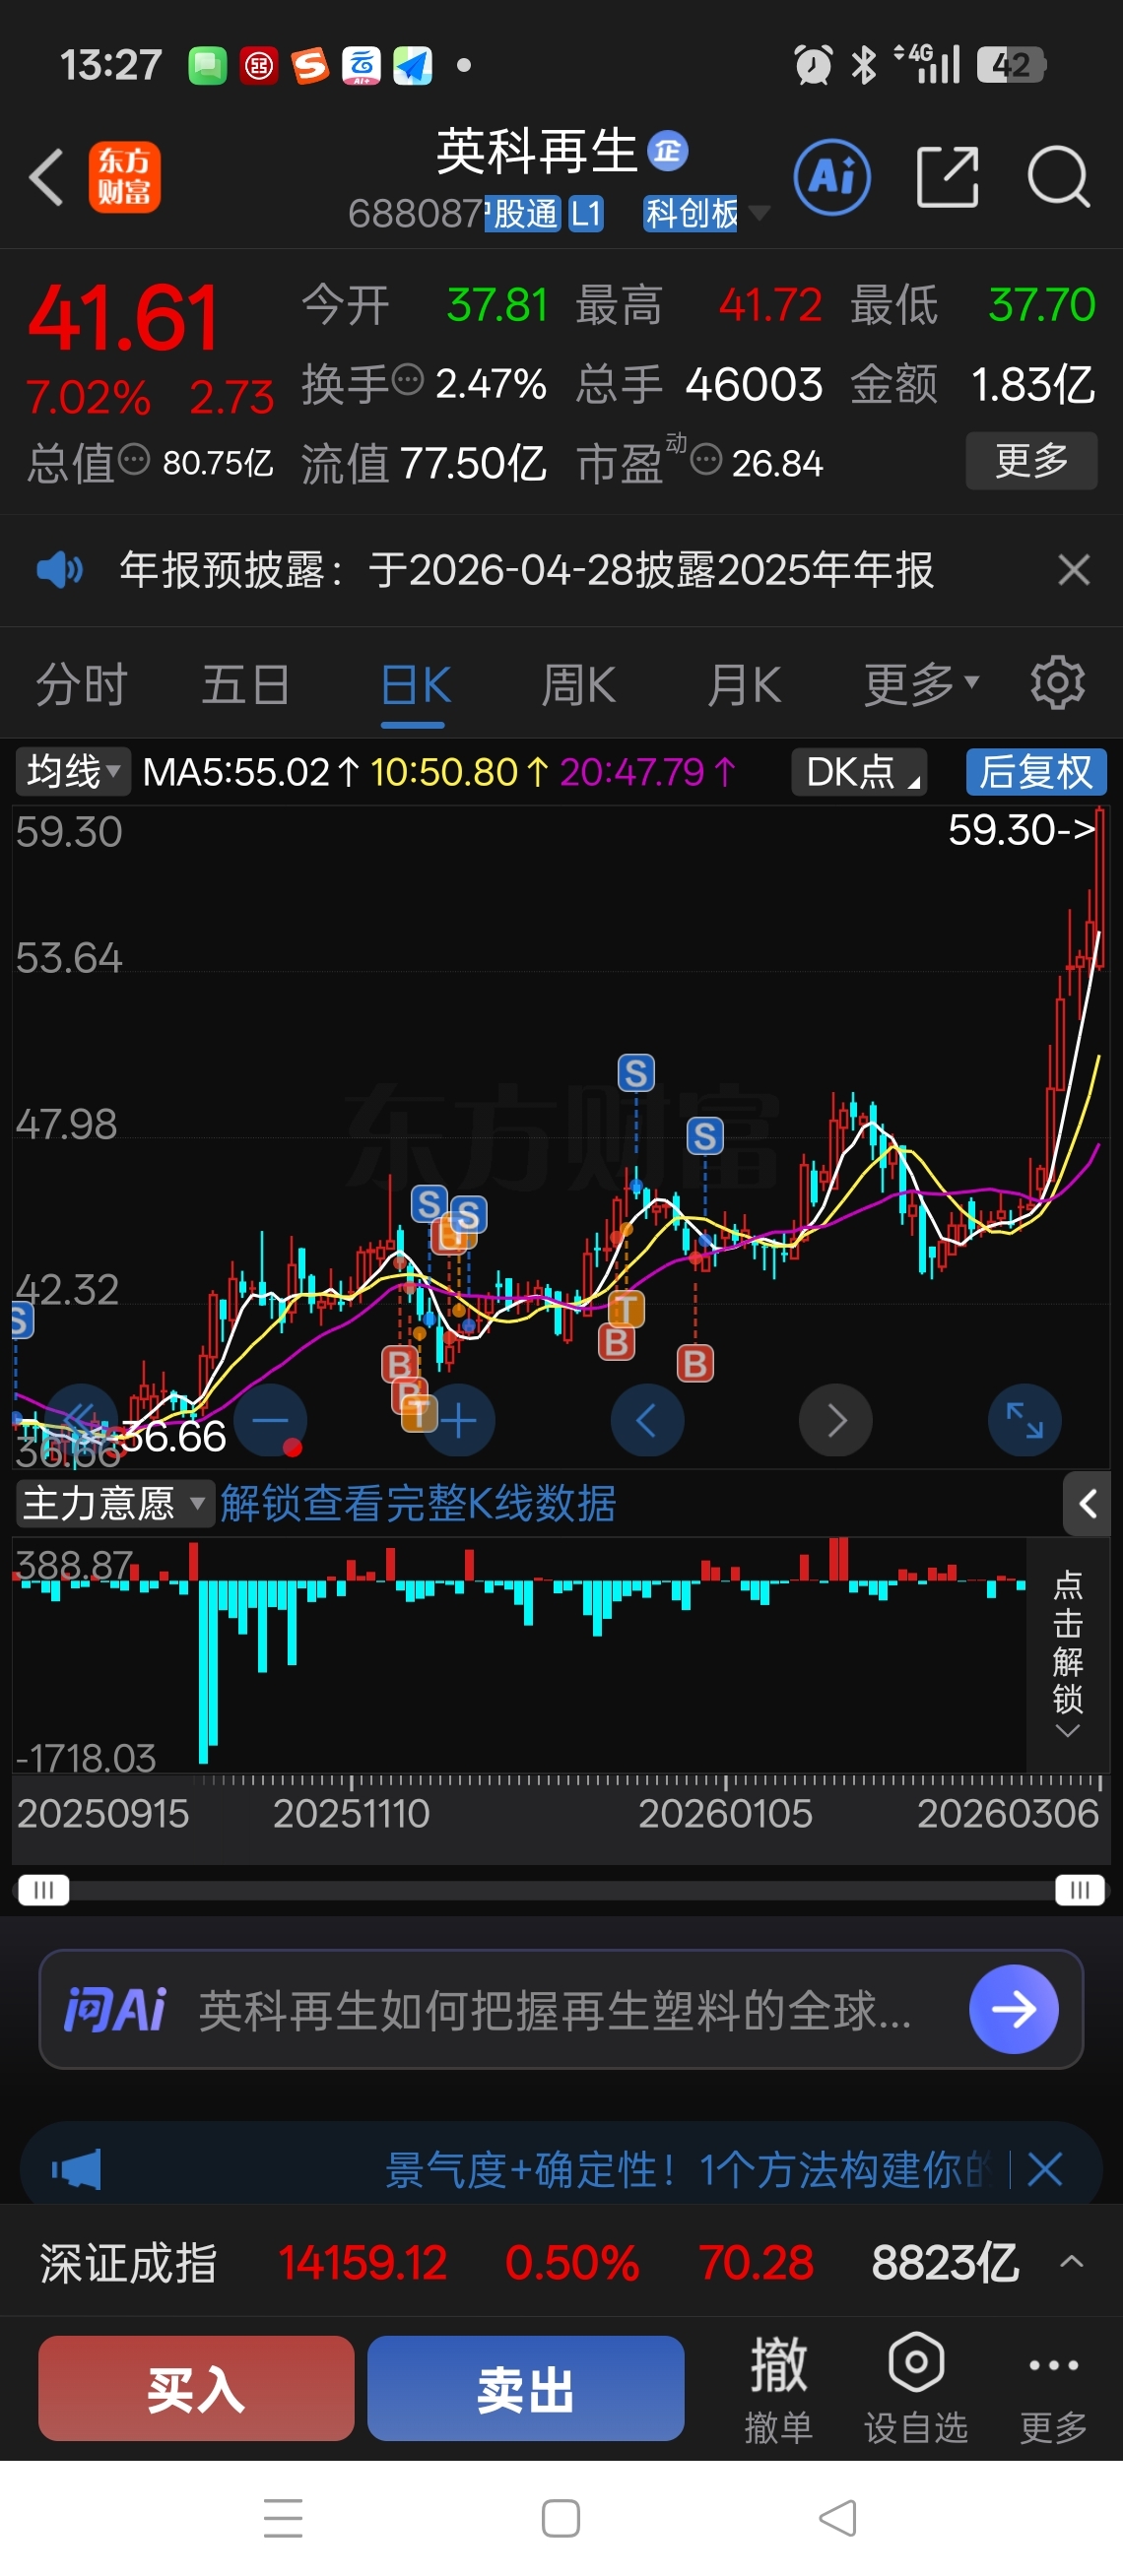Open the 更多 chart period dropdown
The width and height of the screenshot is (1123, 2576).
click(921, 685)
